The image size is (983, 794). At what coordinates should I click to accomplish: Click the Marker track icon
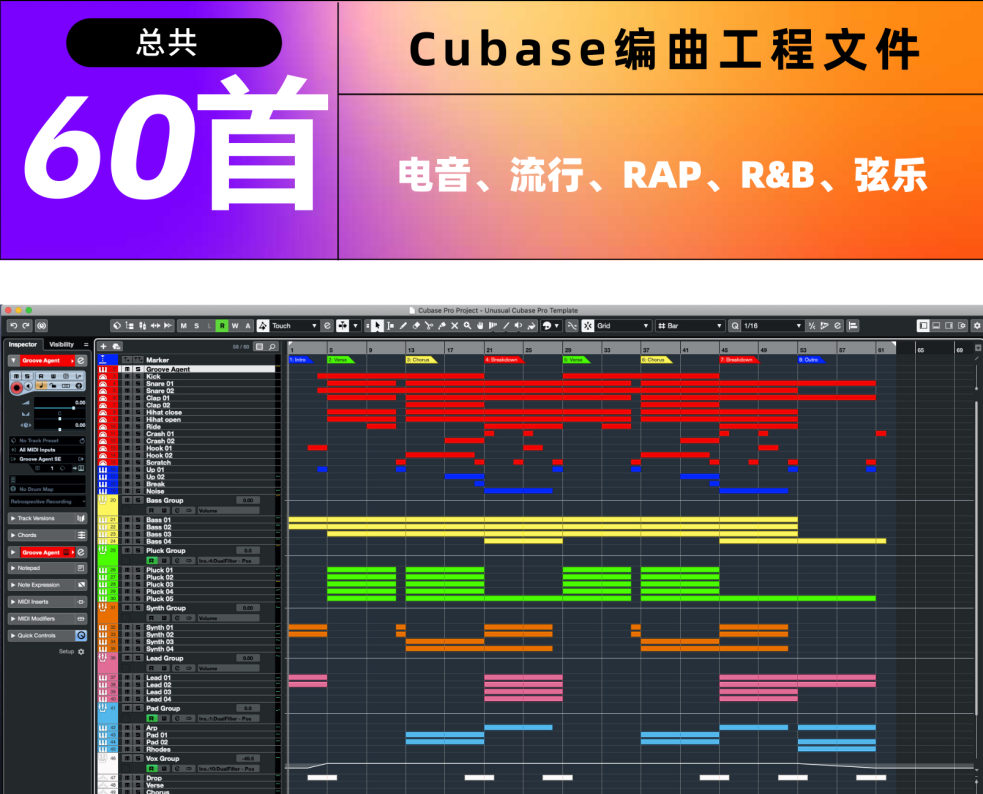(103, 360)
